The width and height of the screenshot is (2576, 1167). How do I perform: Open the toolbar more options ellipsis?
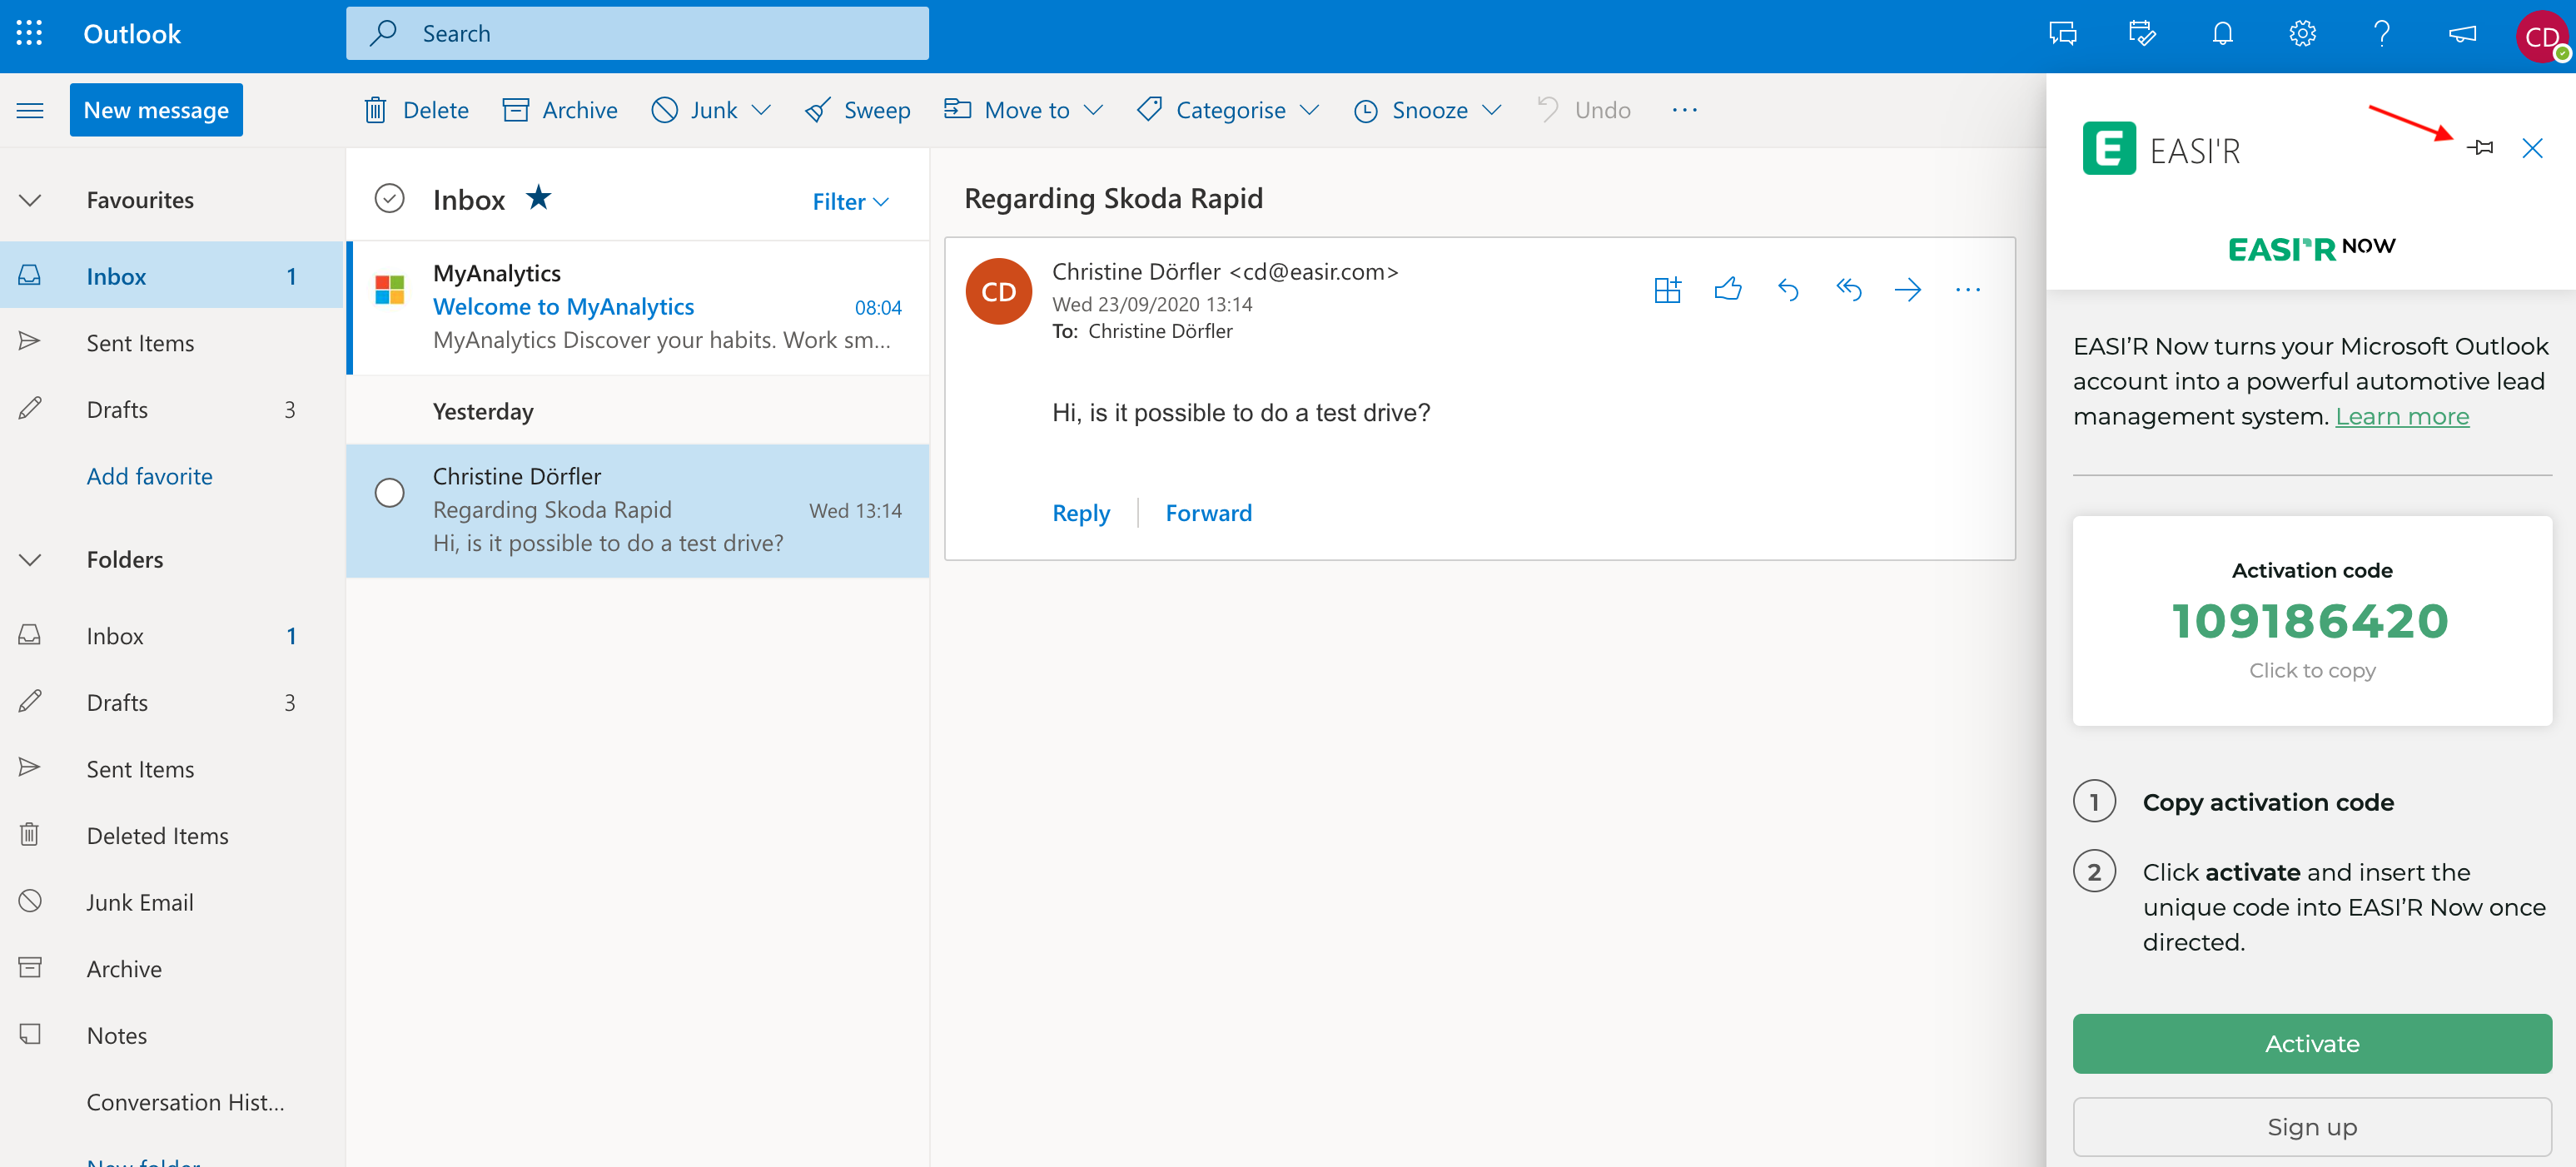click(x=1684, y=110)
